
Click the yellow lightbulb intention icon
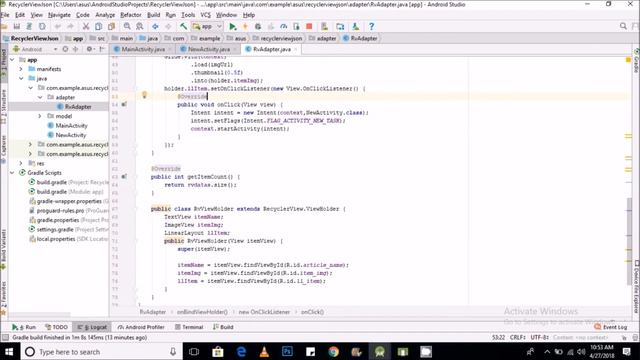pos(144,95)
